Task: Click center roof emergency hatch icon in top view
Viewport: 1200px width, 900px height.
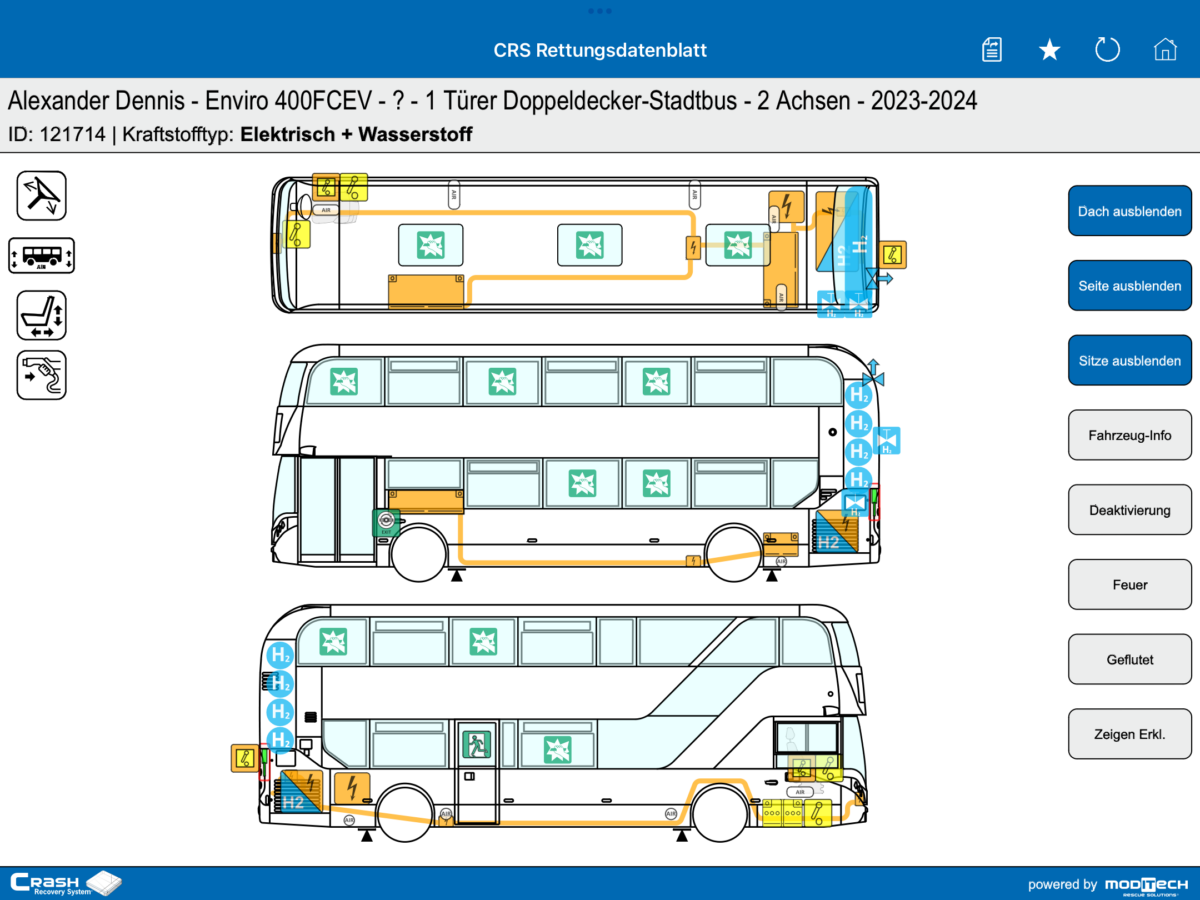Action: tap(590, 245)
